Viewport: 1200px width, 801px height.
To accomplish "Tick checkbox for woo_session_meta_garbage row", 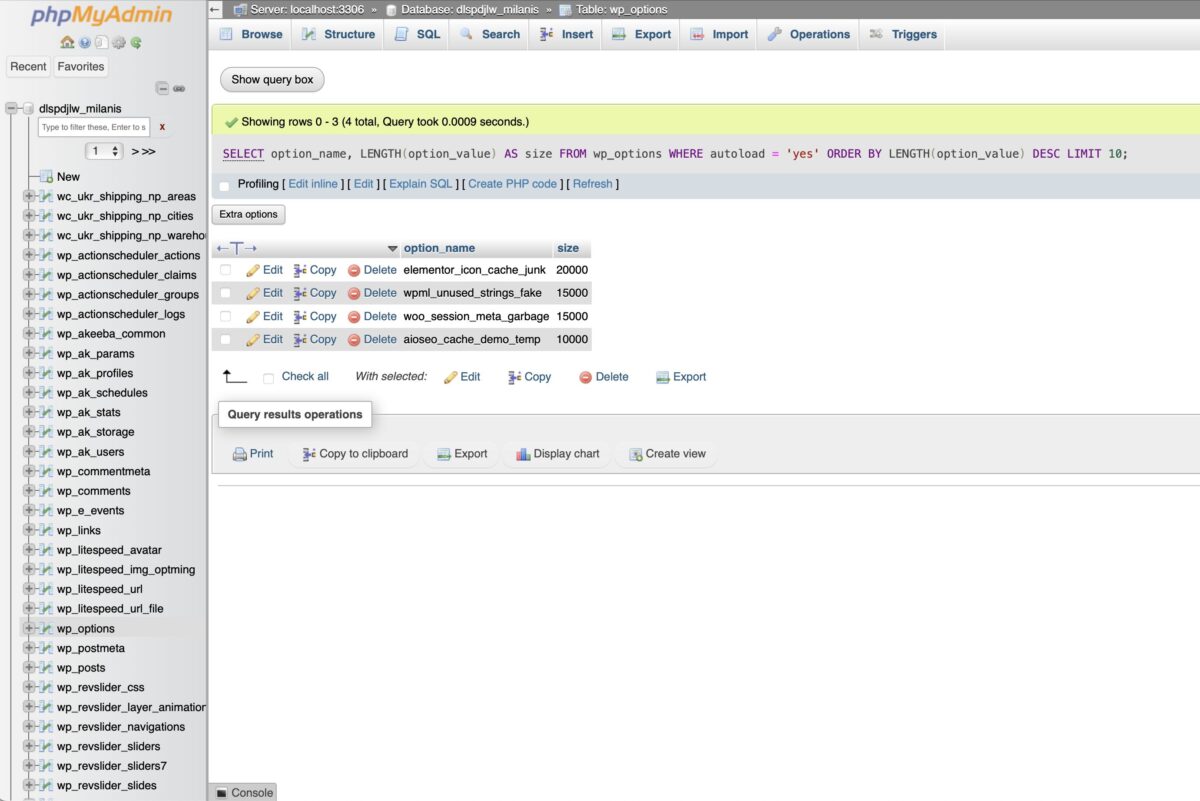I will coord(225,316).
